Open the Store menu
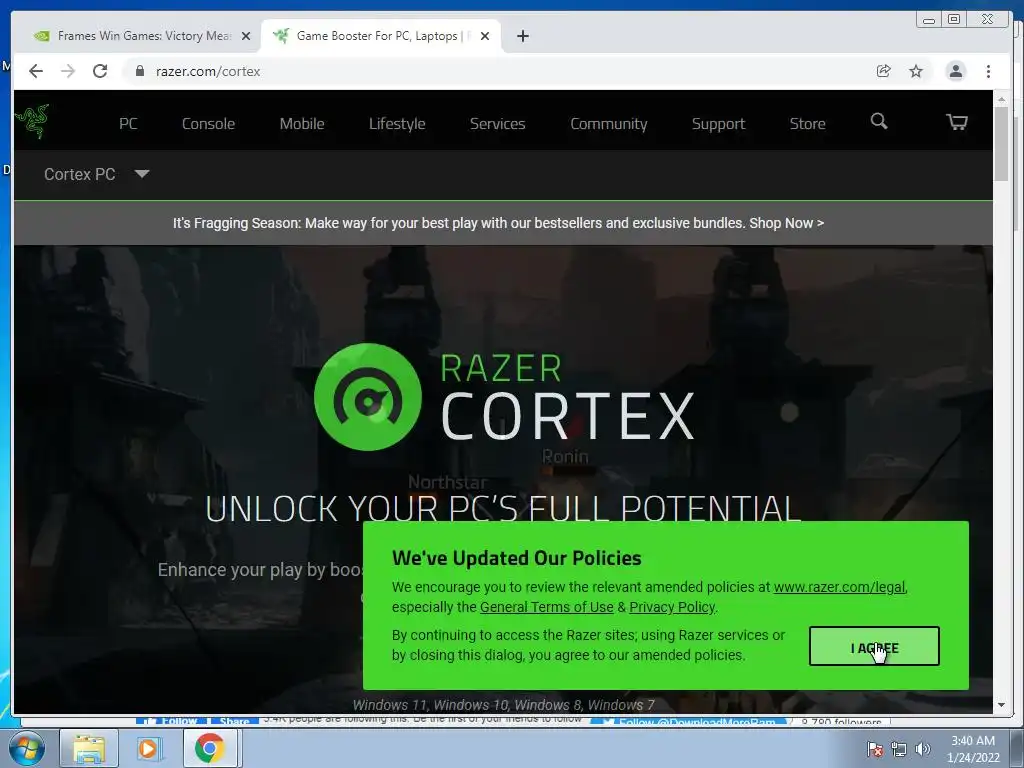The width and height of the screenshot is (1024, 768). tap(807, 123)
